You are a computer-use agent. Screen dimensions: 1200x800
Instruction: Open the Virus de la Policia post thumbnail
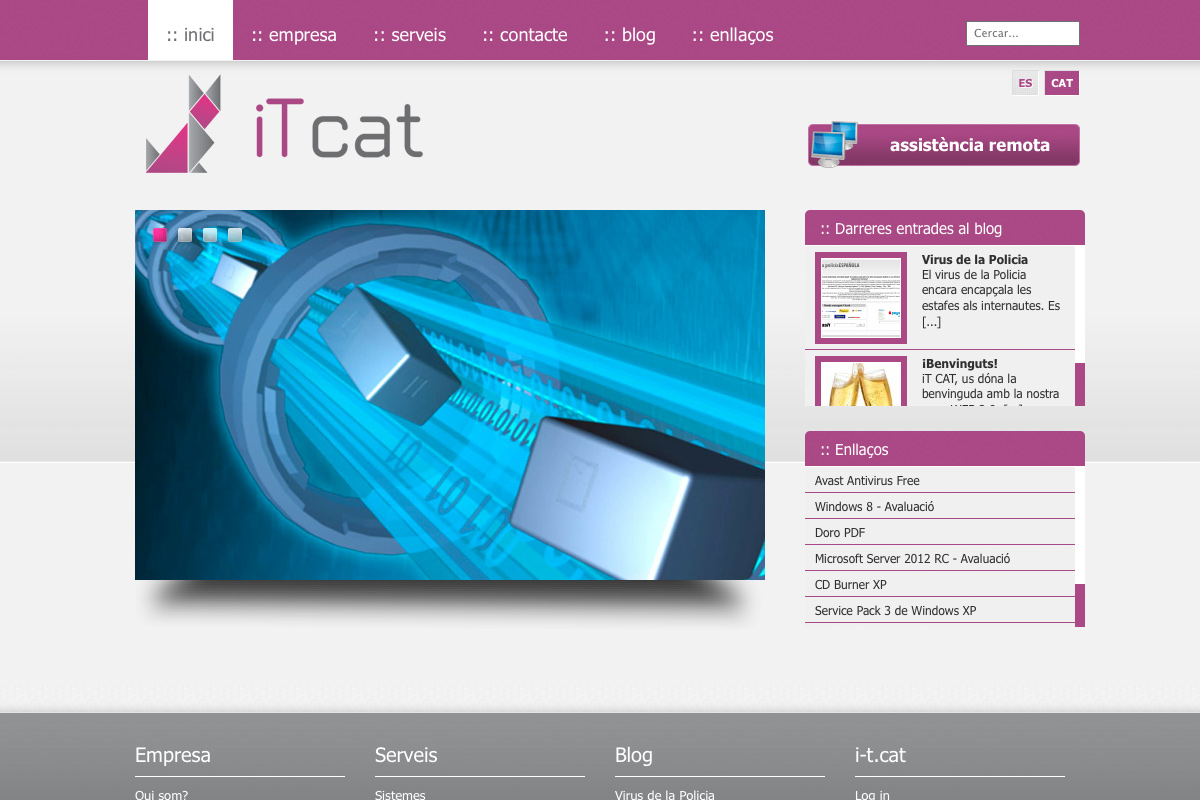(860, 298)
